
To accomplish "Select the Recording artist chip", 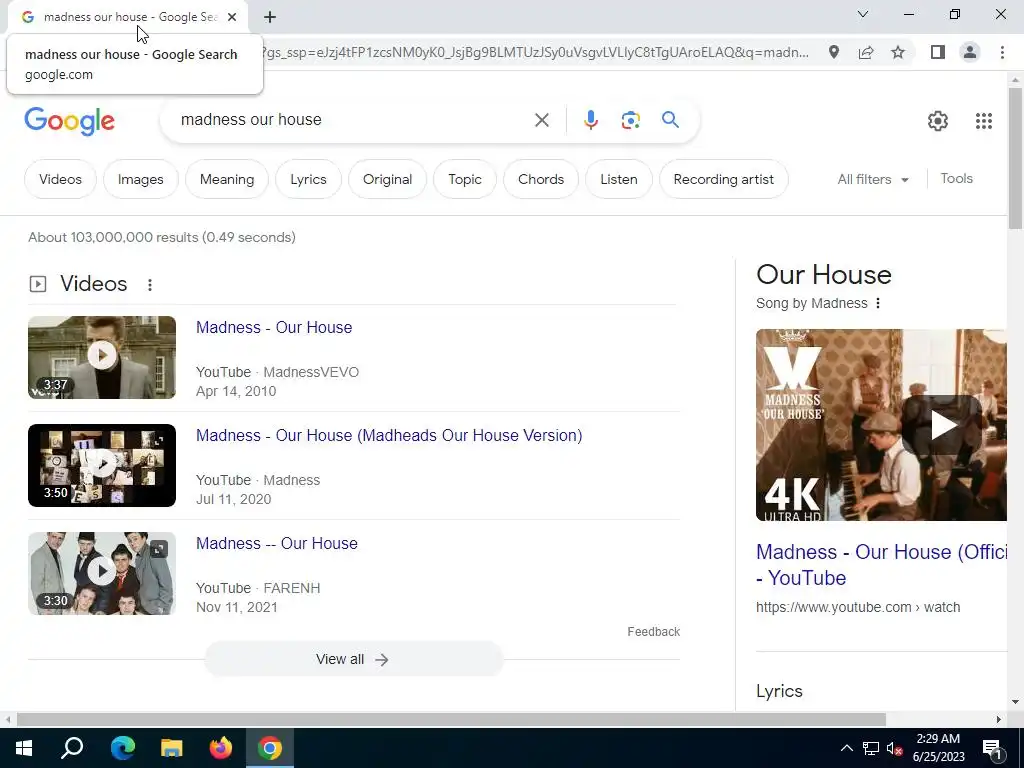I will tap(724, 179).
